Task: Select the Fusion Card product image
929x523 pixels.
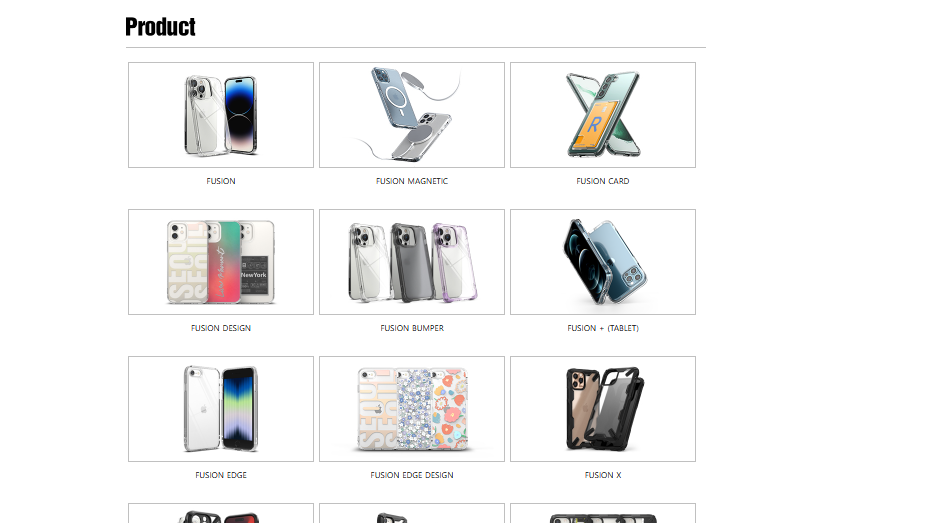Action: click(x=603, y=115)
